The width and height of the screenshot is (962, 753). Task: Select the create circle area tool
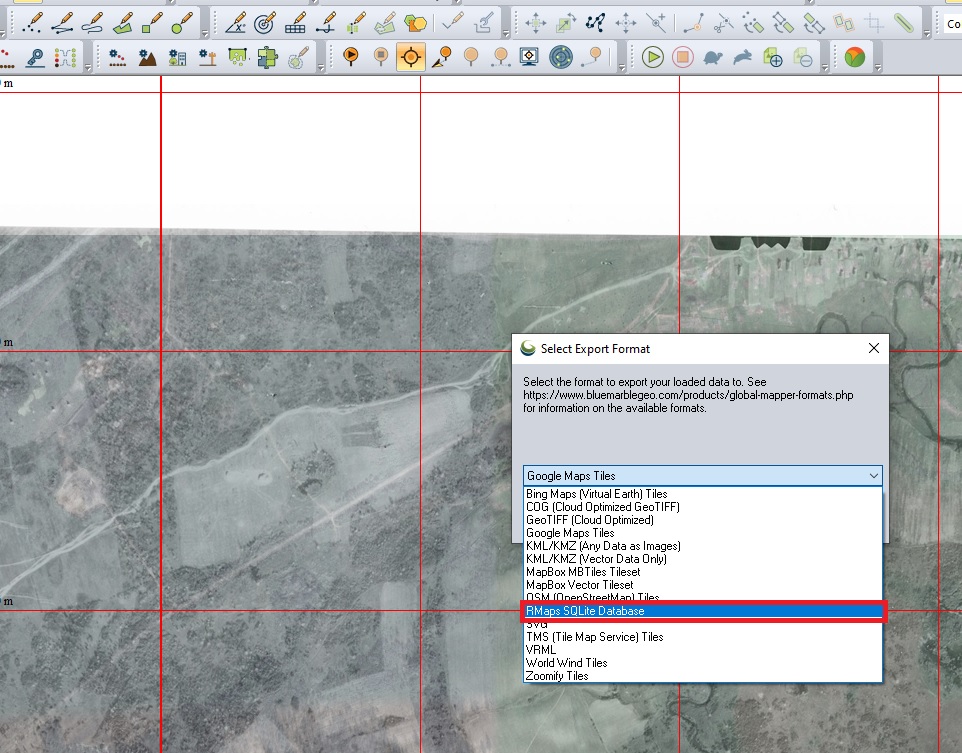pos(182,21)
